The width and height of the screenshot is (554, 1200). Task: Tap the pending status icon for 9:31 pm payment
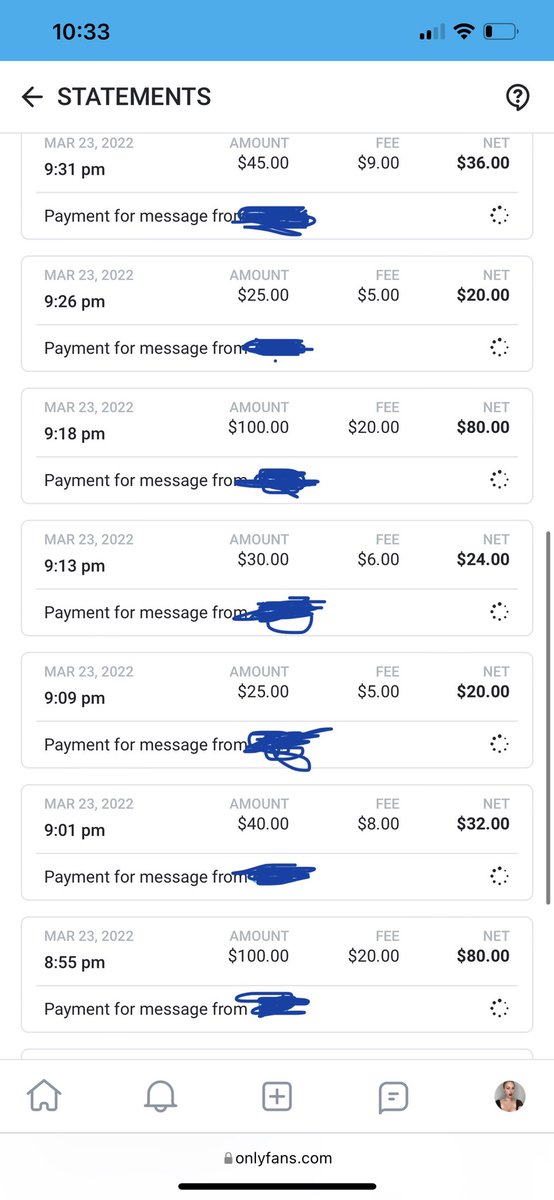(499, 216)
